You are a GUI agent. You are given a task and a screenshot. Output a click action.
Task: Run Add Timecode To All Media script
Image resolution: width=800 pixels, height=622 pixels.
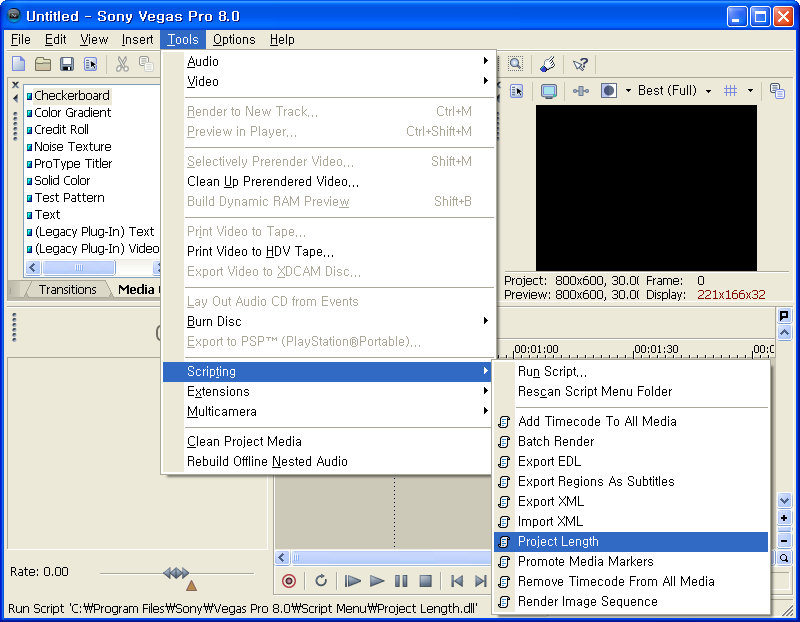pyautogui.click(x=631, y=421)
